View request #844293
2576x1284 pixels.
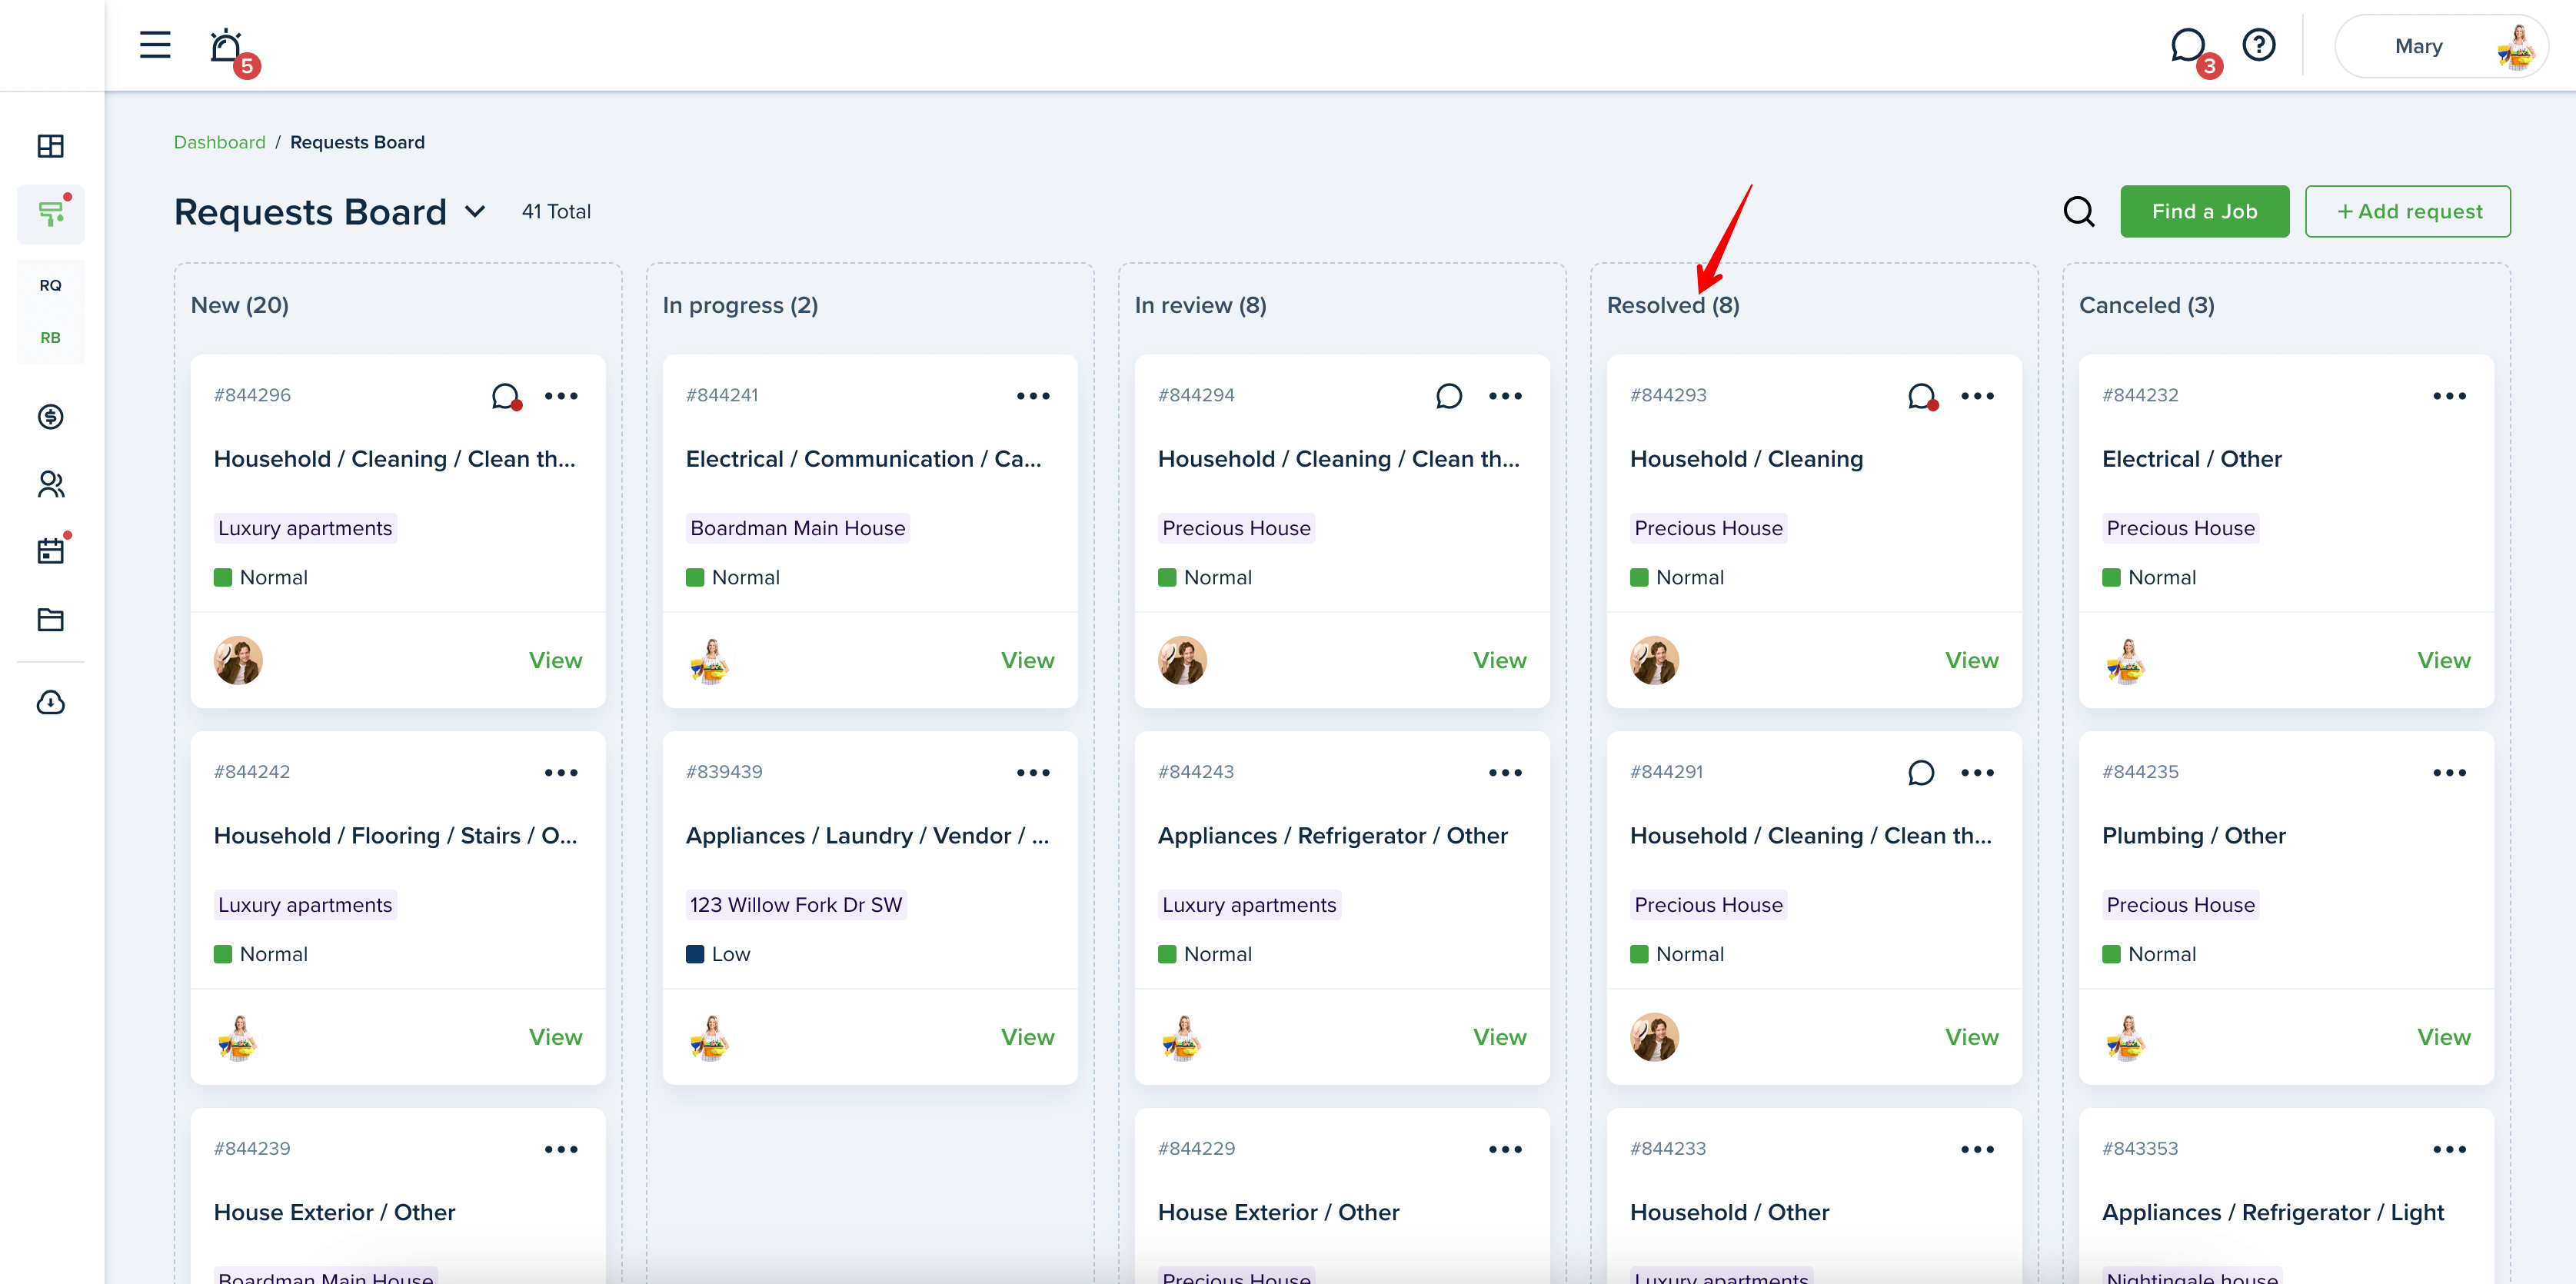1971,660
